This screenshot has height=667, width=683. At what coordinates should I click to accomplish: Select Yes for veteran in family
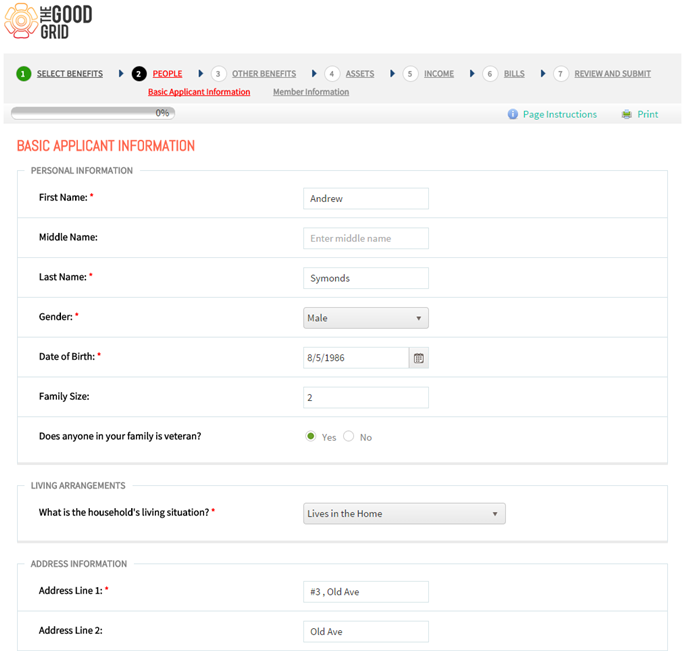point(311,436)
